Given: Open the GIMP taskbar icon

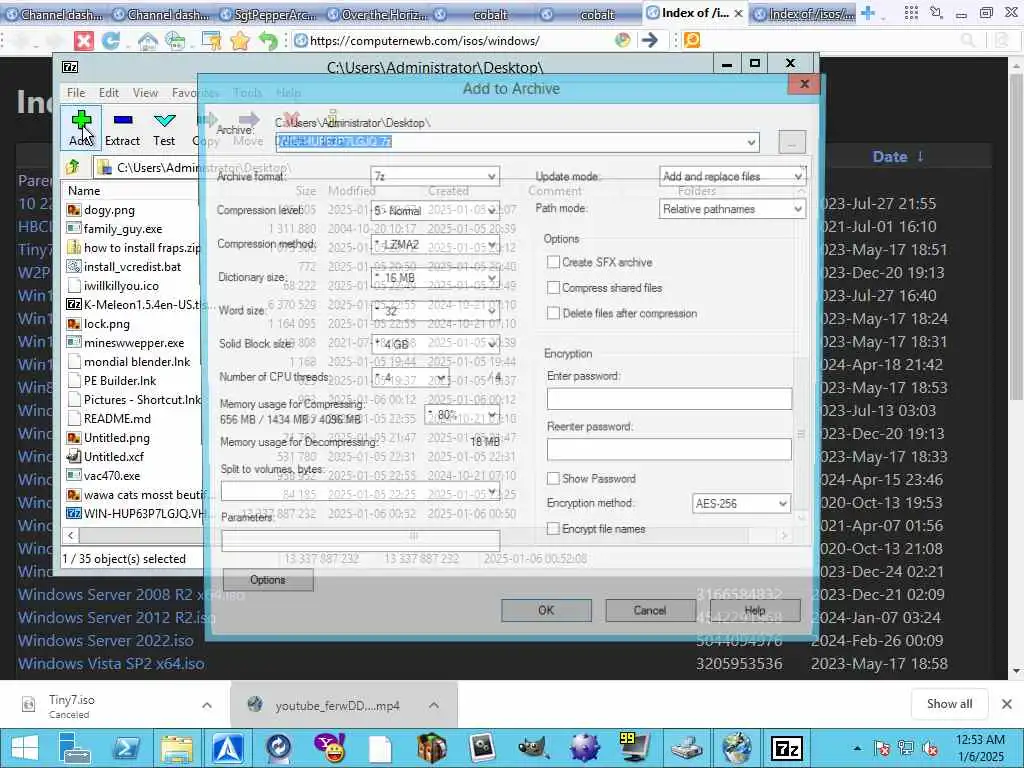Looking at the screenshot, I should coord(534,748).
